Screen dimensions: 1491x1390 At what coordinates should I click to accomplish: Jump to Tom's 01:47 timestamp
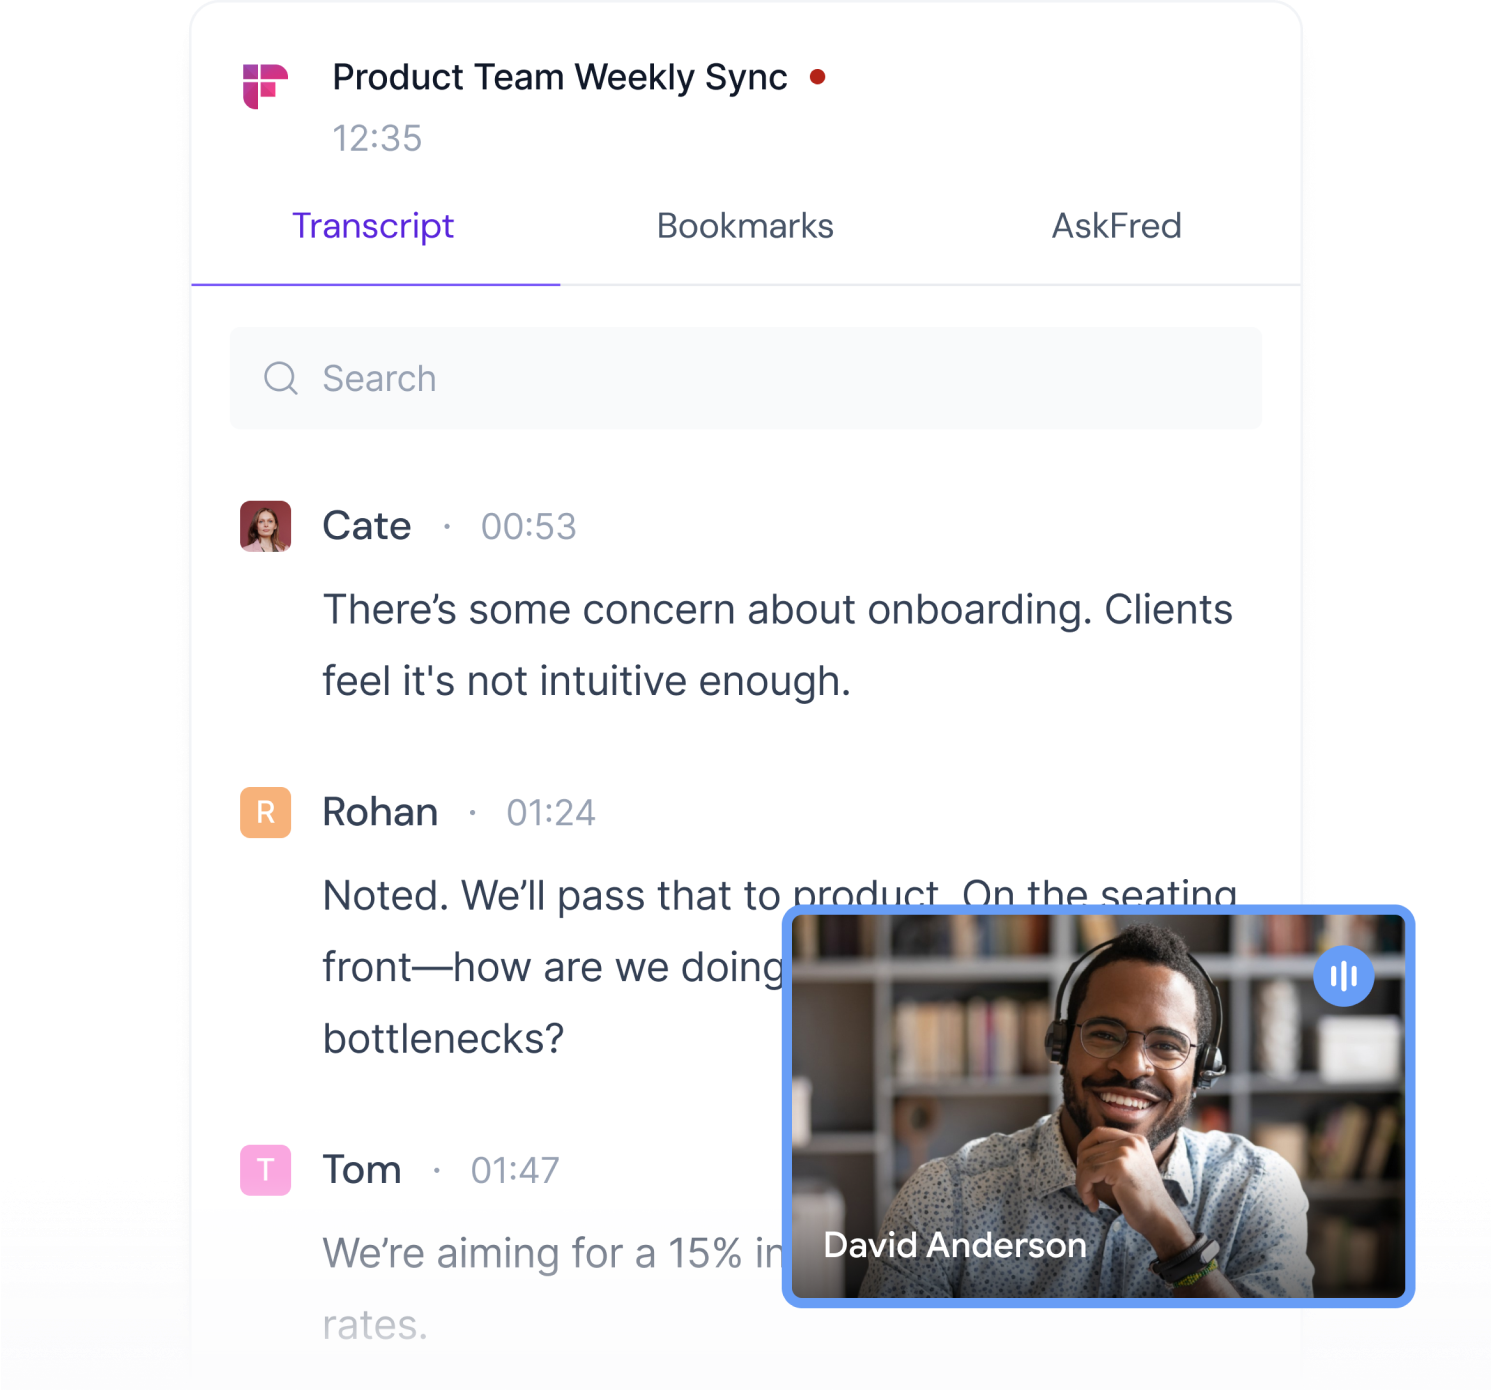[515, 1171]
